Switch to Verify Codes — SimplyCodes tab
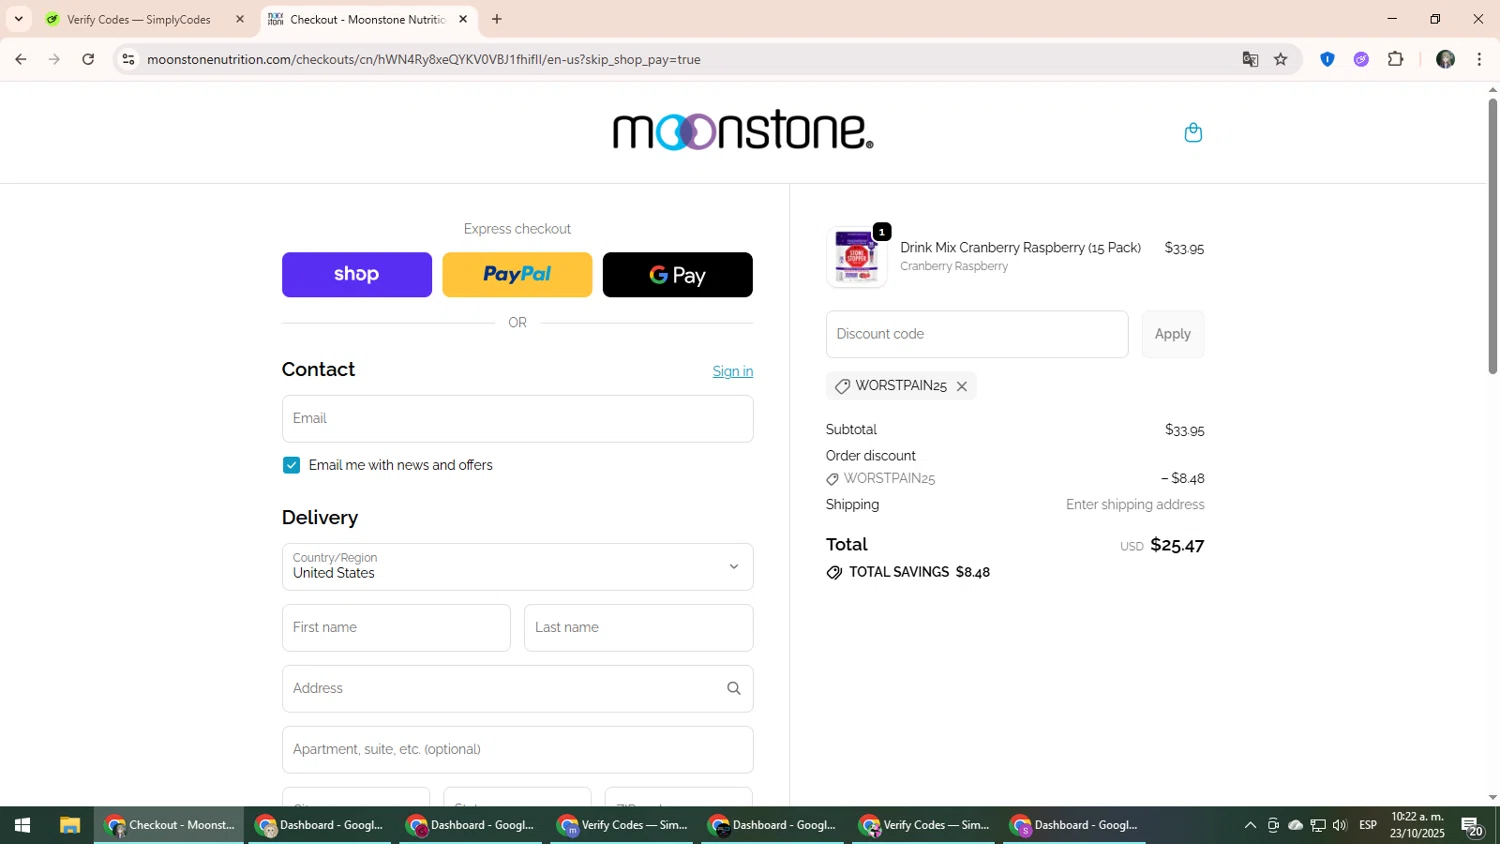Viewport: 1500px width, 844px height. tap(145, 19)
